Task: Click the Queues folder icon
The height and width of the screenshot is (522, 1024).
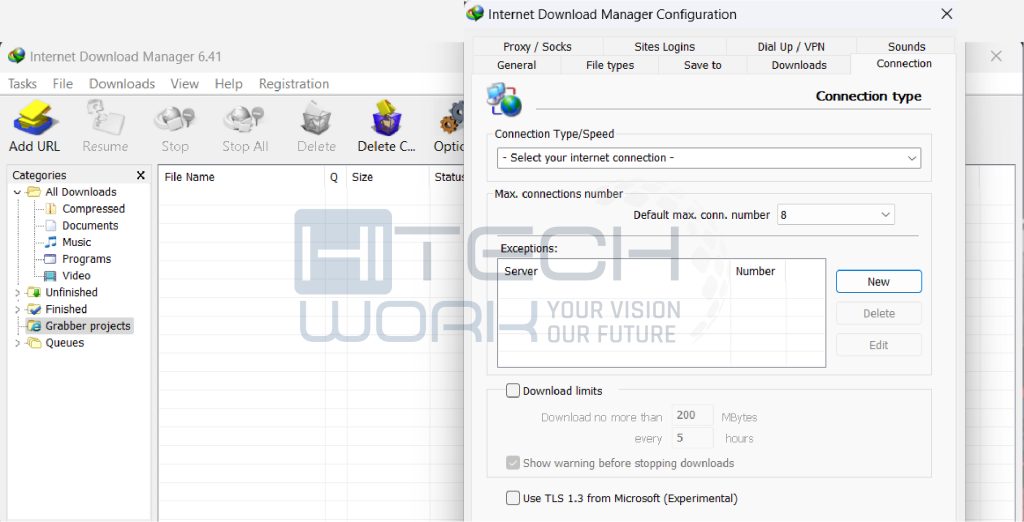Action: click(x=33, y=343)
